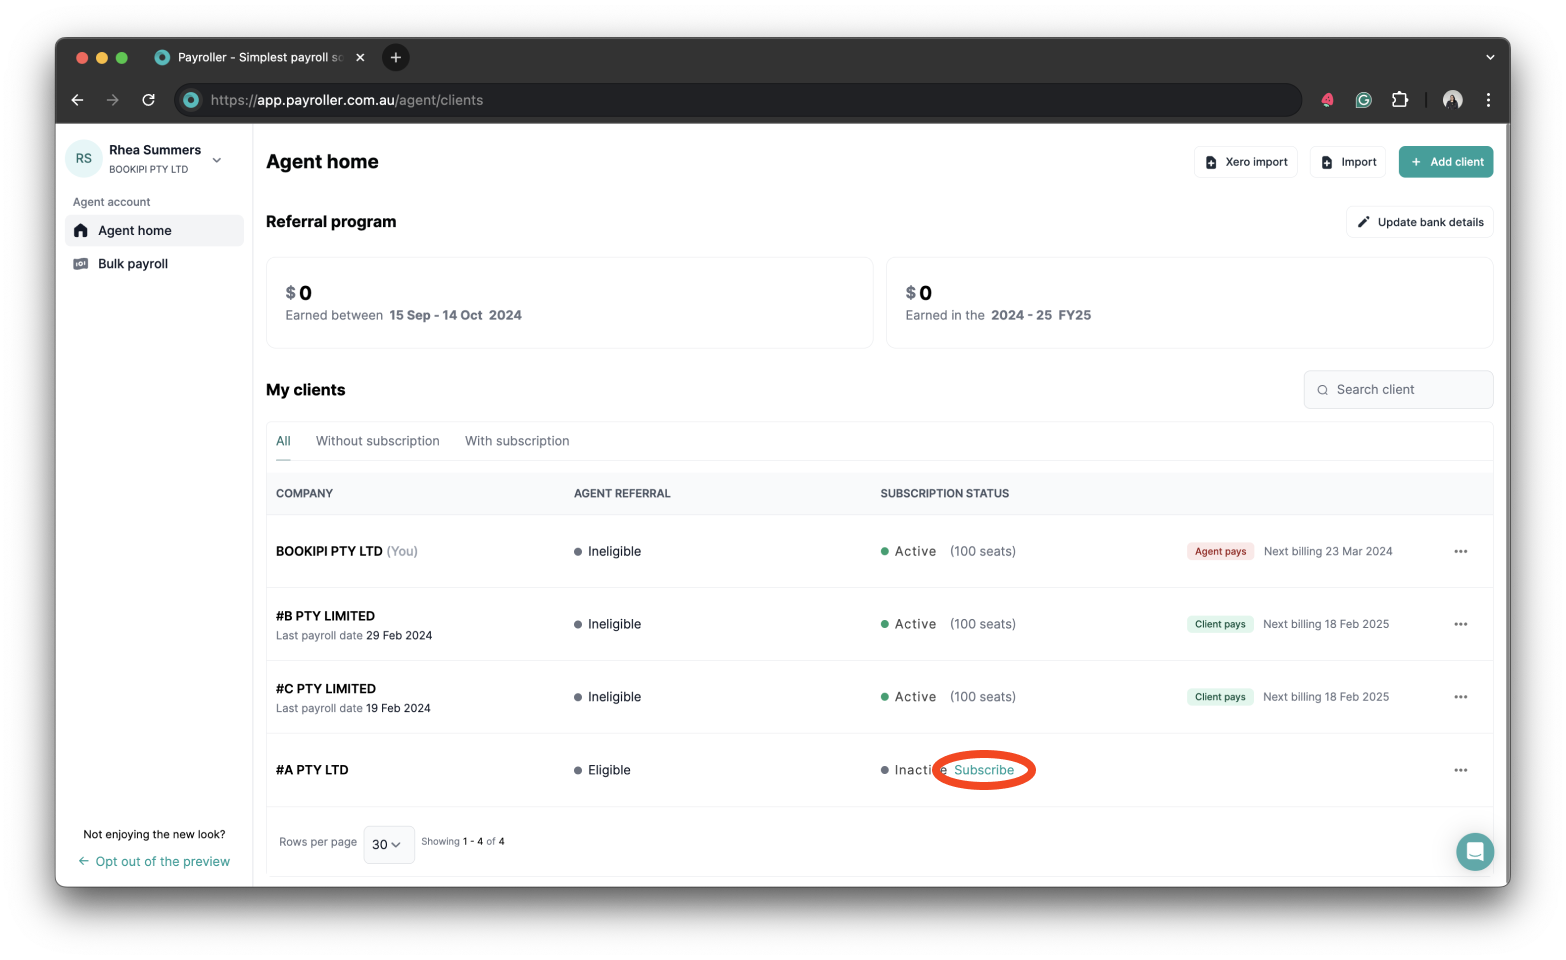Expand the Rhea Summers account dropdown
This screenshot has height=960, width=1566.
(217, 160)
